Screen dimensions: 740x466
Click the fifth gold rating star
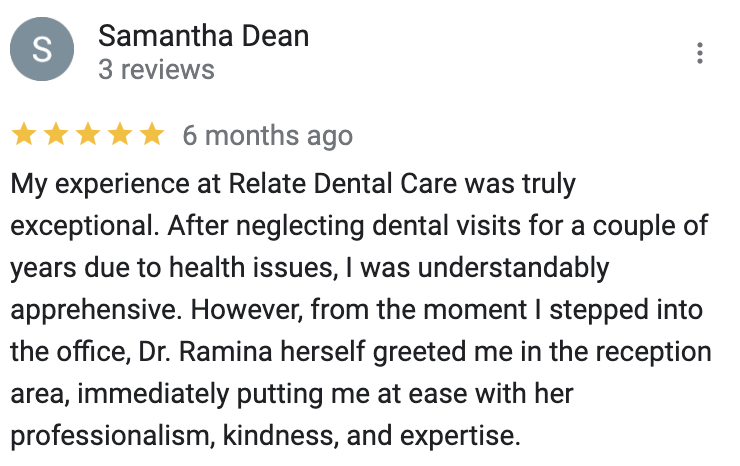click(152, 135)
